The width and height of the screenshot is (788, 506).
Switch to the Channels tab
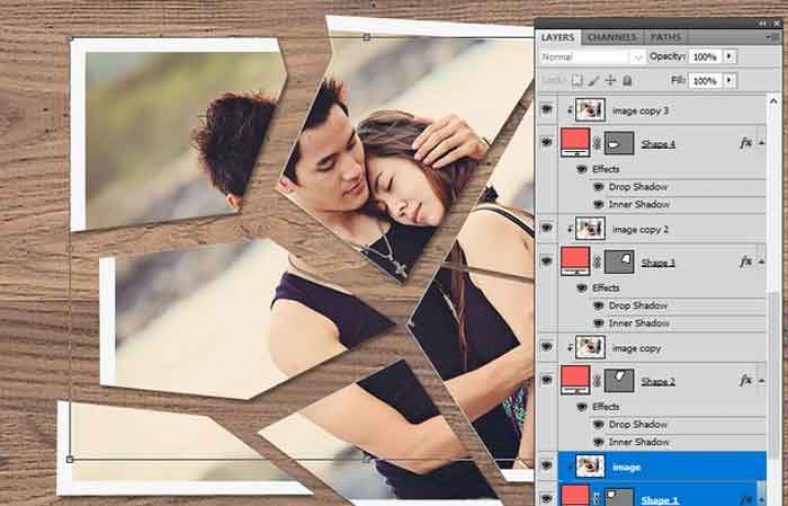coord(612,38)
